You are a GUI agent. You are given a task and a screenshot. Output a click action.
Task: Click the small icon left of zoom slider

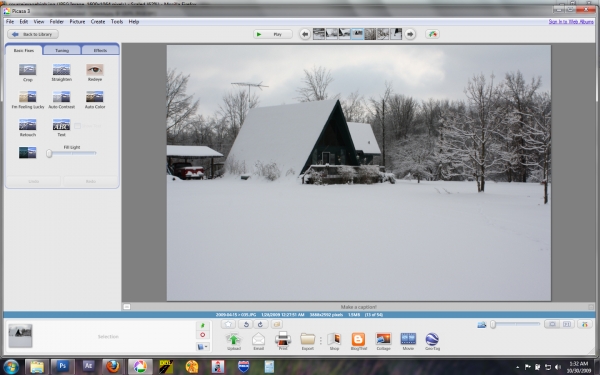tap(481, 325)
